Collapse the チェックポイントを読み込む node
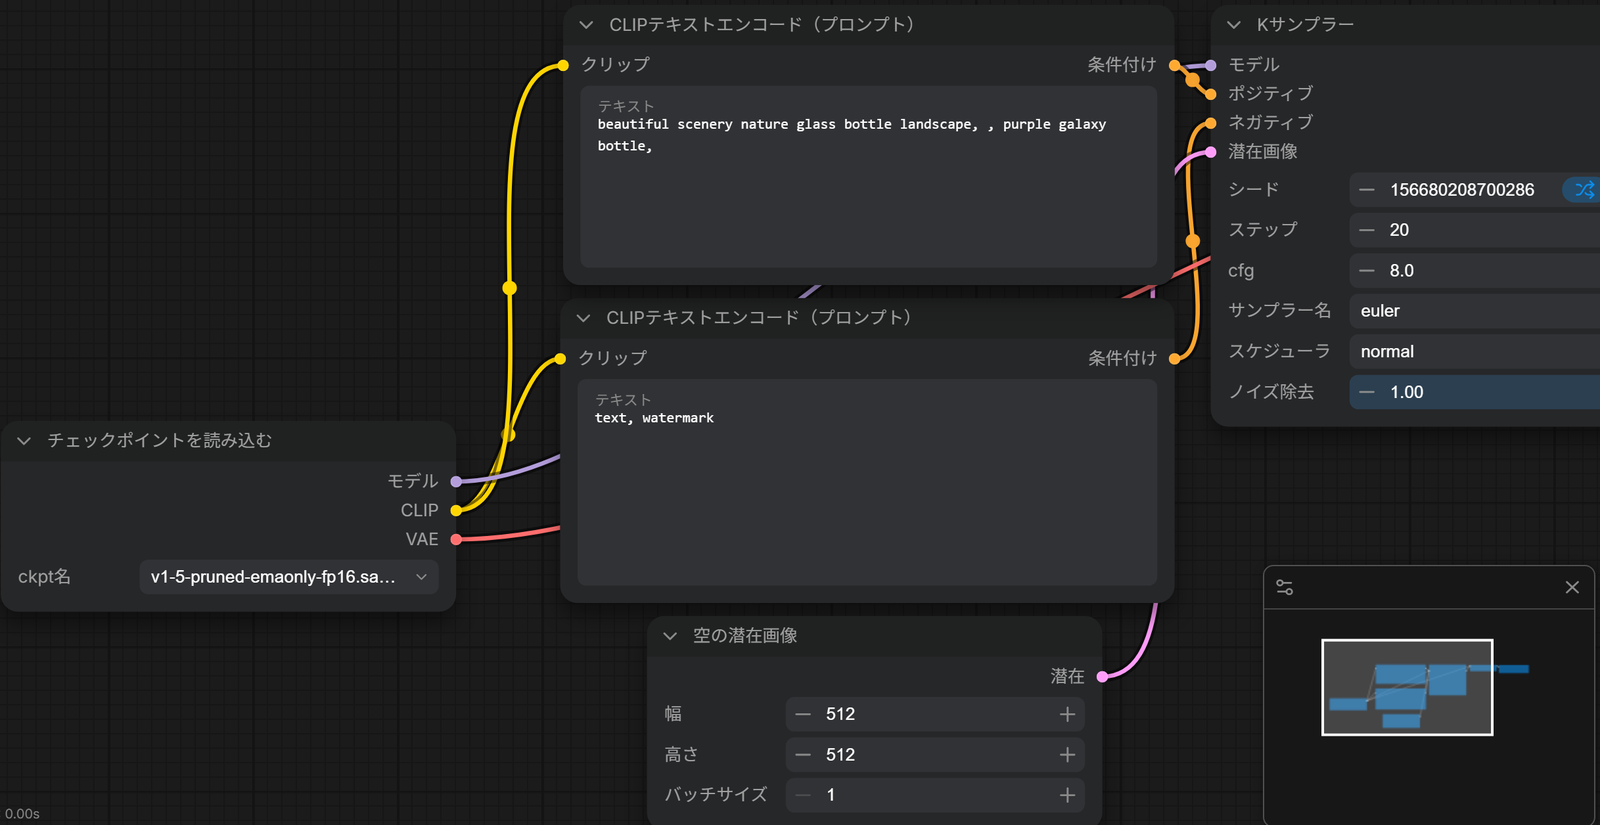1600x825 pixels. point(24,441)
